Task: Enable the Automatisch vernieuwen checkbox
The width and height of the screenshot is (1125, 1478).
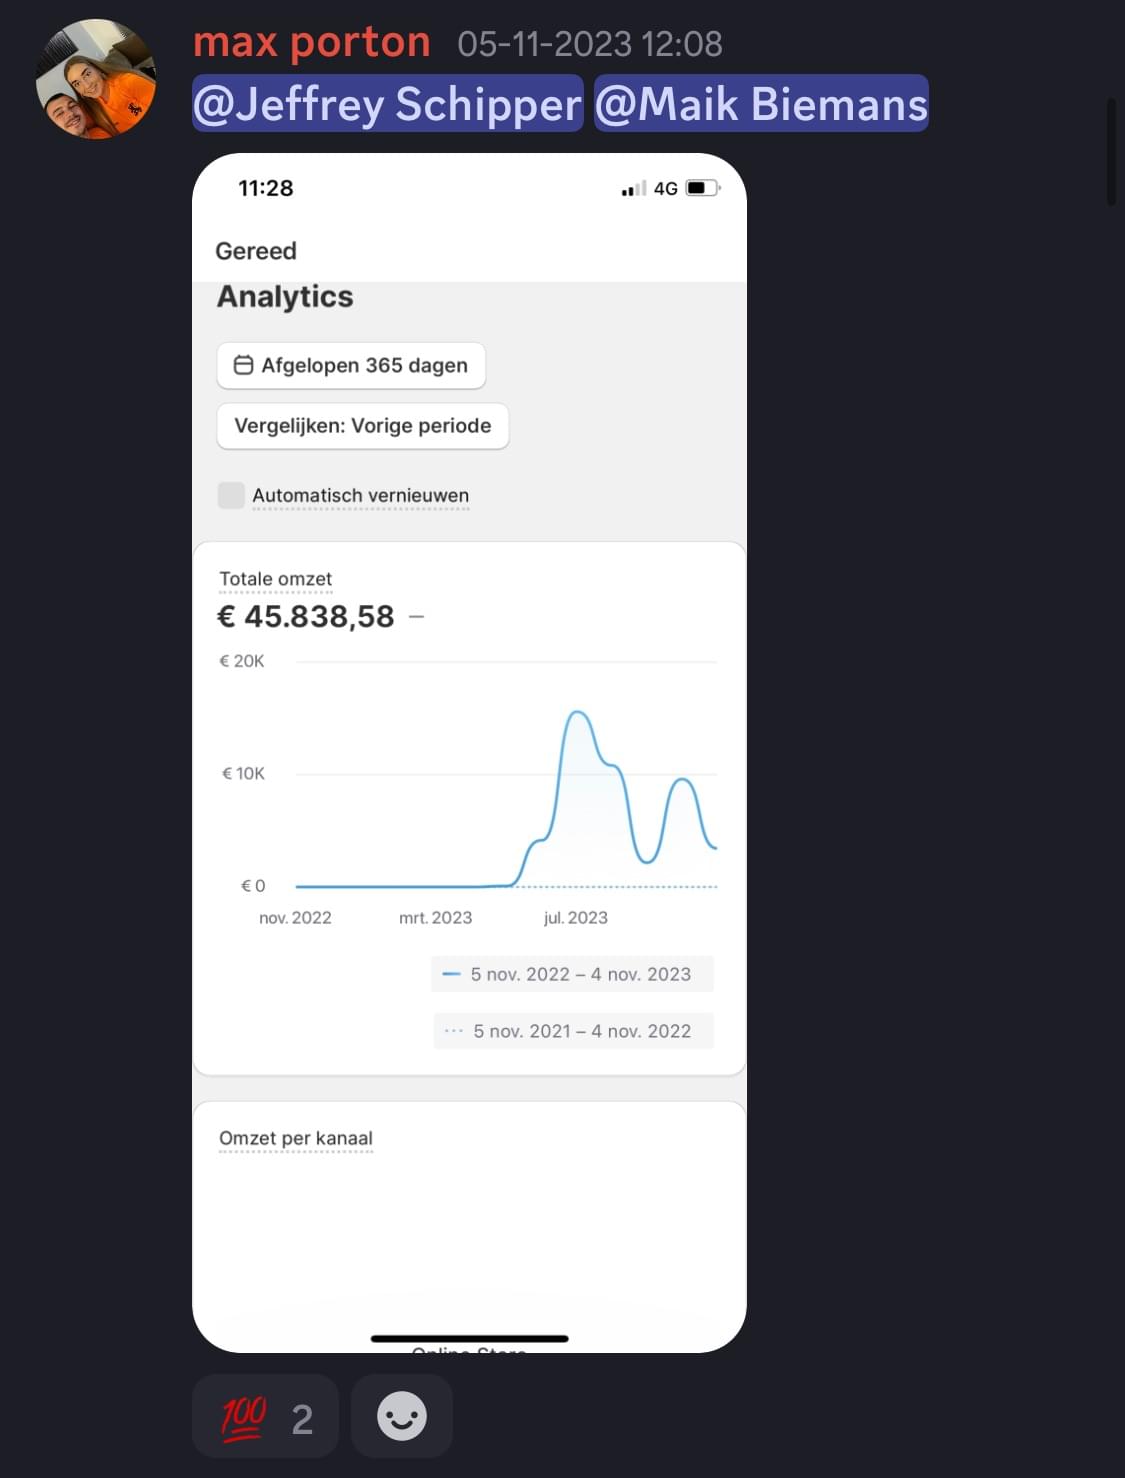Action: pos(231,495)
